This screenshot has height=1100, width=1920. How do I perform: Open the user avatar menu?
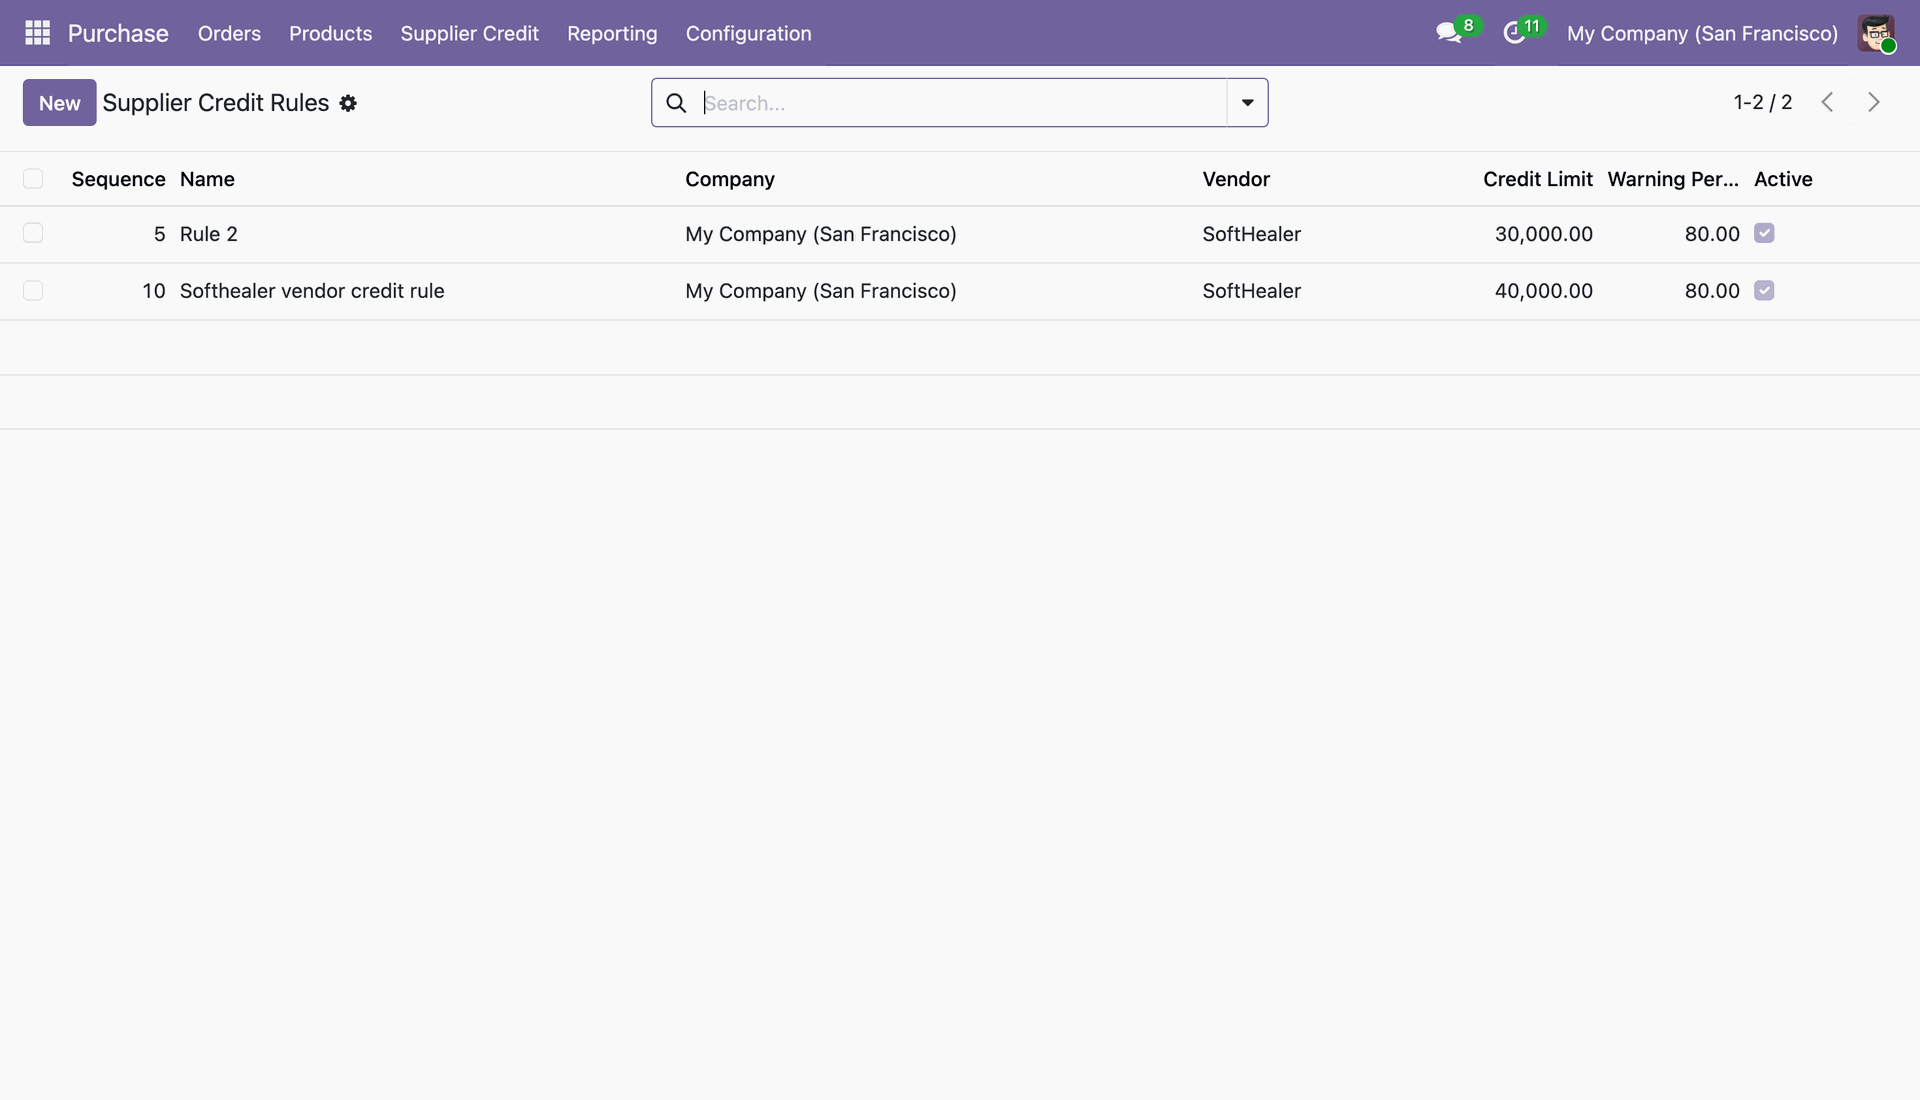coord(1876,33)
